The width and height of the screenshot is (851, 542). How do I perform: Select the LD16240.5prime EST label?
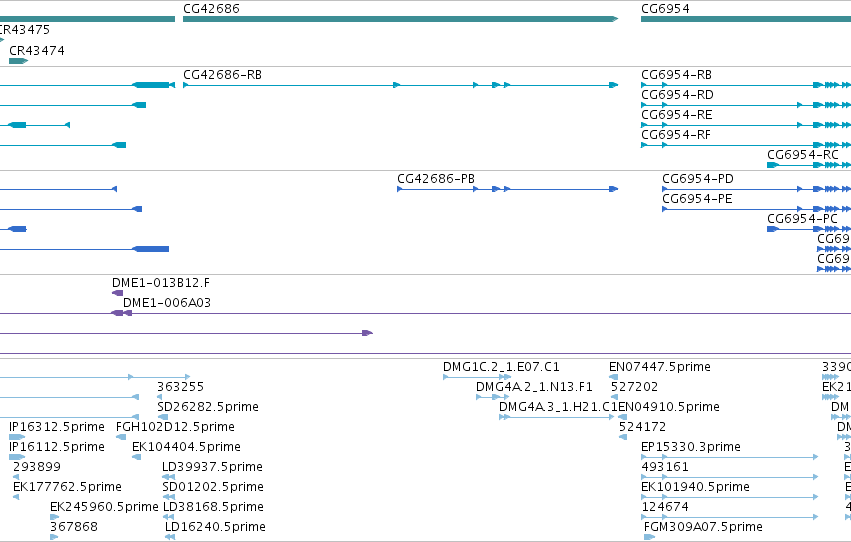click(215, 527)
